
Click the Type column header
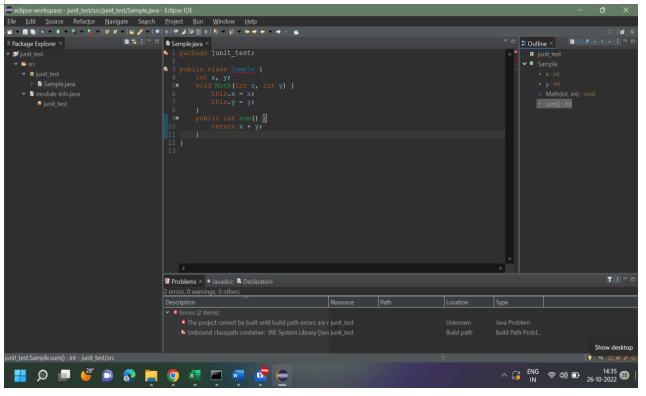coord(518,302)
